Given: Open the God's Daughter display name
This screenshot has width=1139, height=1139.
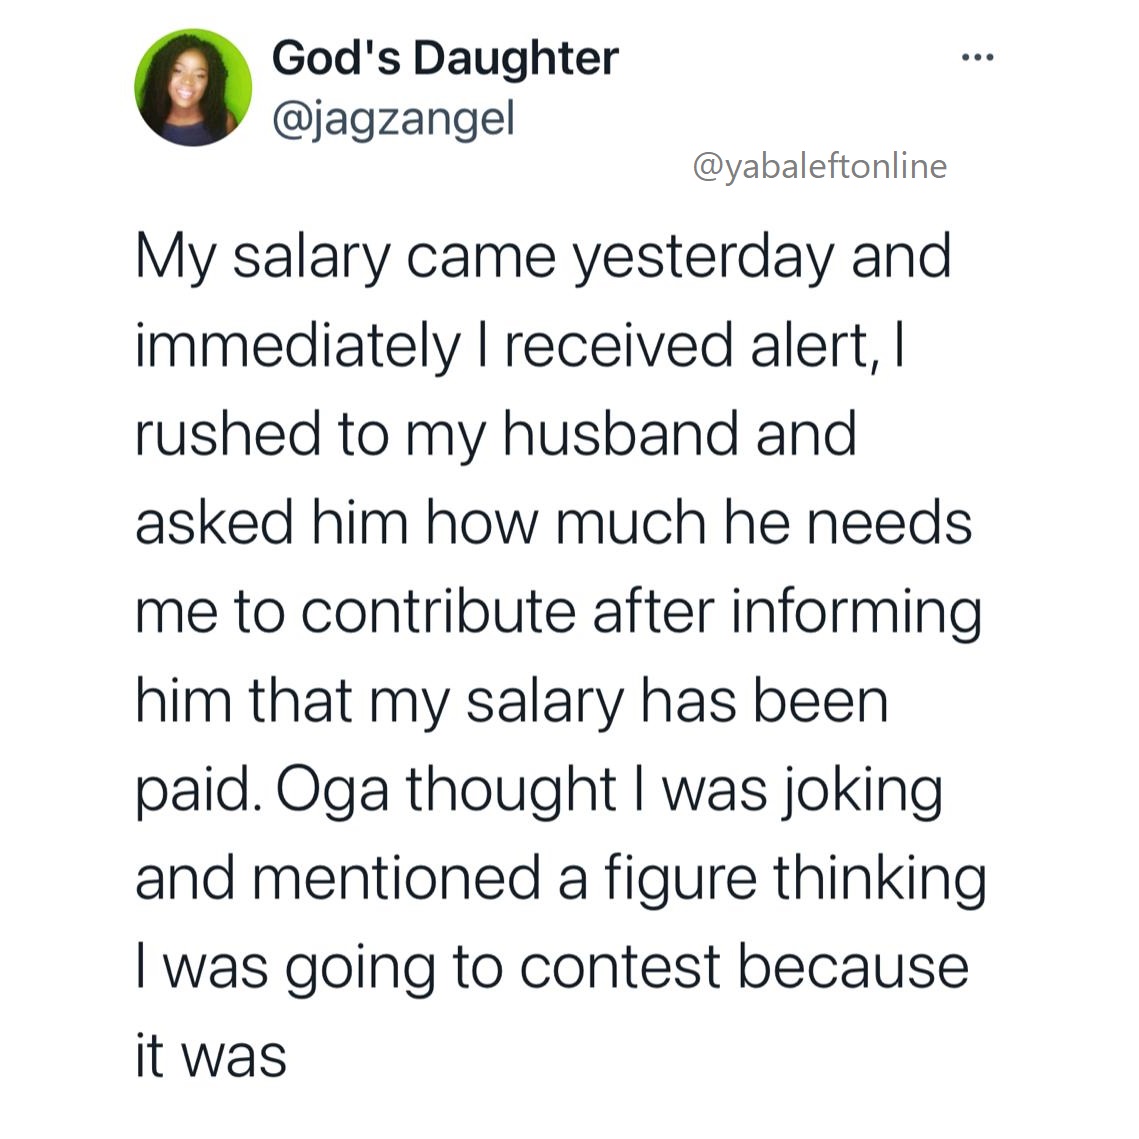Looking at the screenshot, I should click(x=445, y=58).
